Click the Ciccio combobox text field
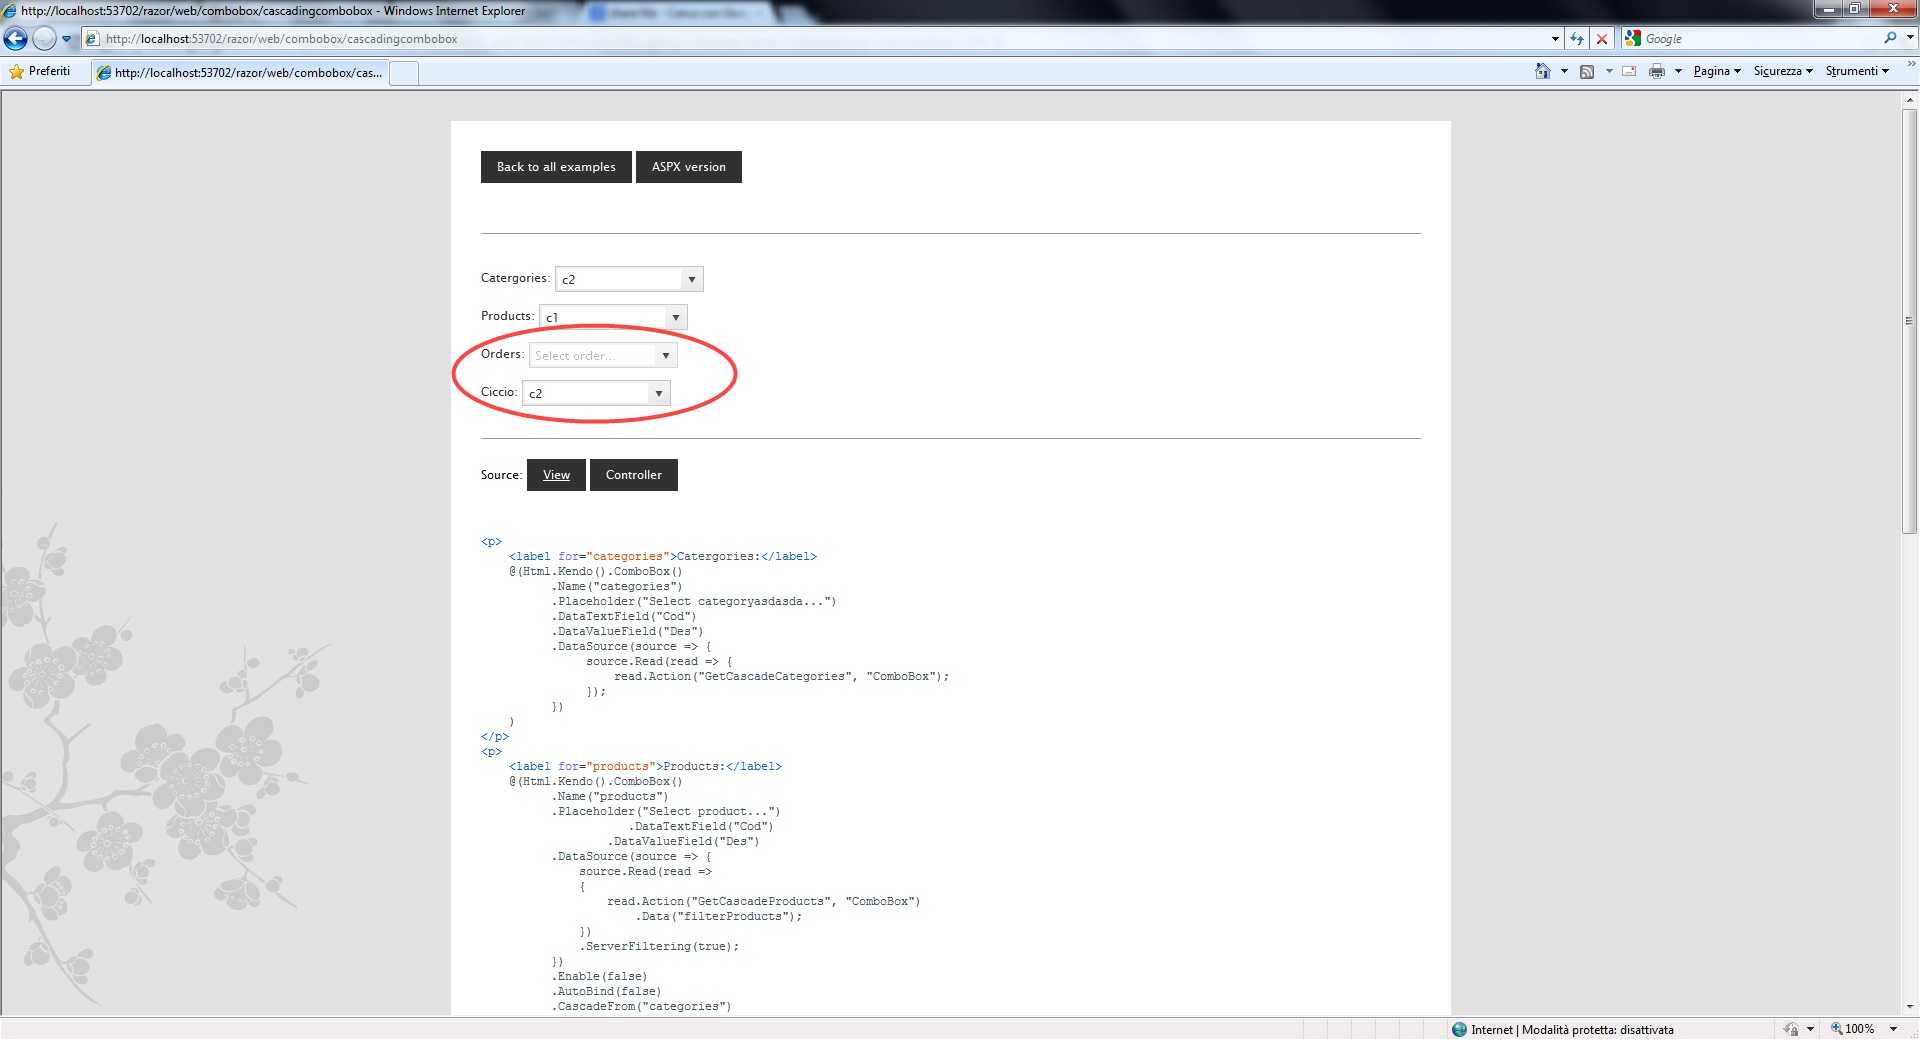1920x1040 pixels. 586,393
